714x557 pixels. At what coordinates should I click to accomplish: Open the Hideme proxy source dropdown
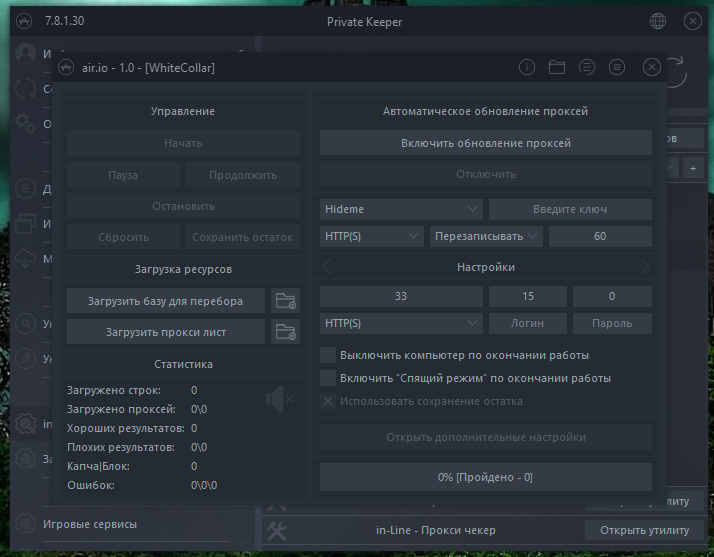401,209
